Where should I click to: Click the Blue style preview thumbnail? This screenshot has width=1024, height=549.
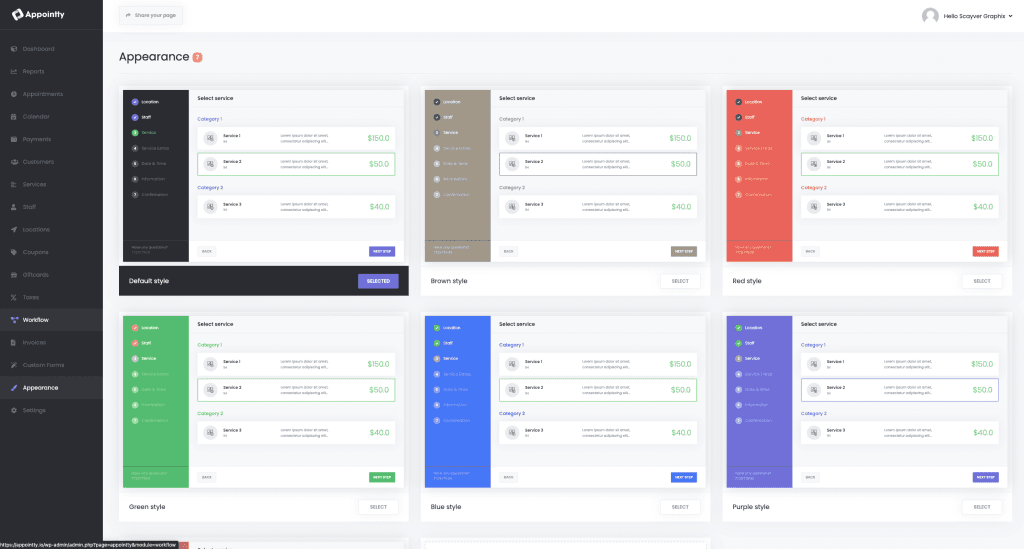point(564,401)
